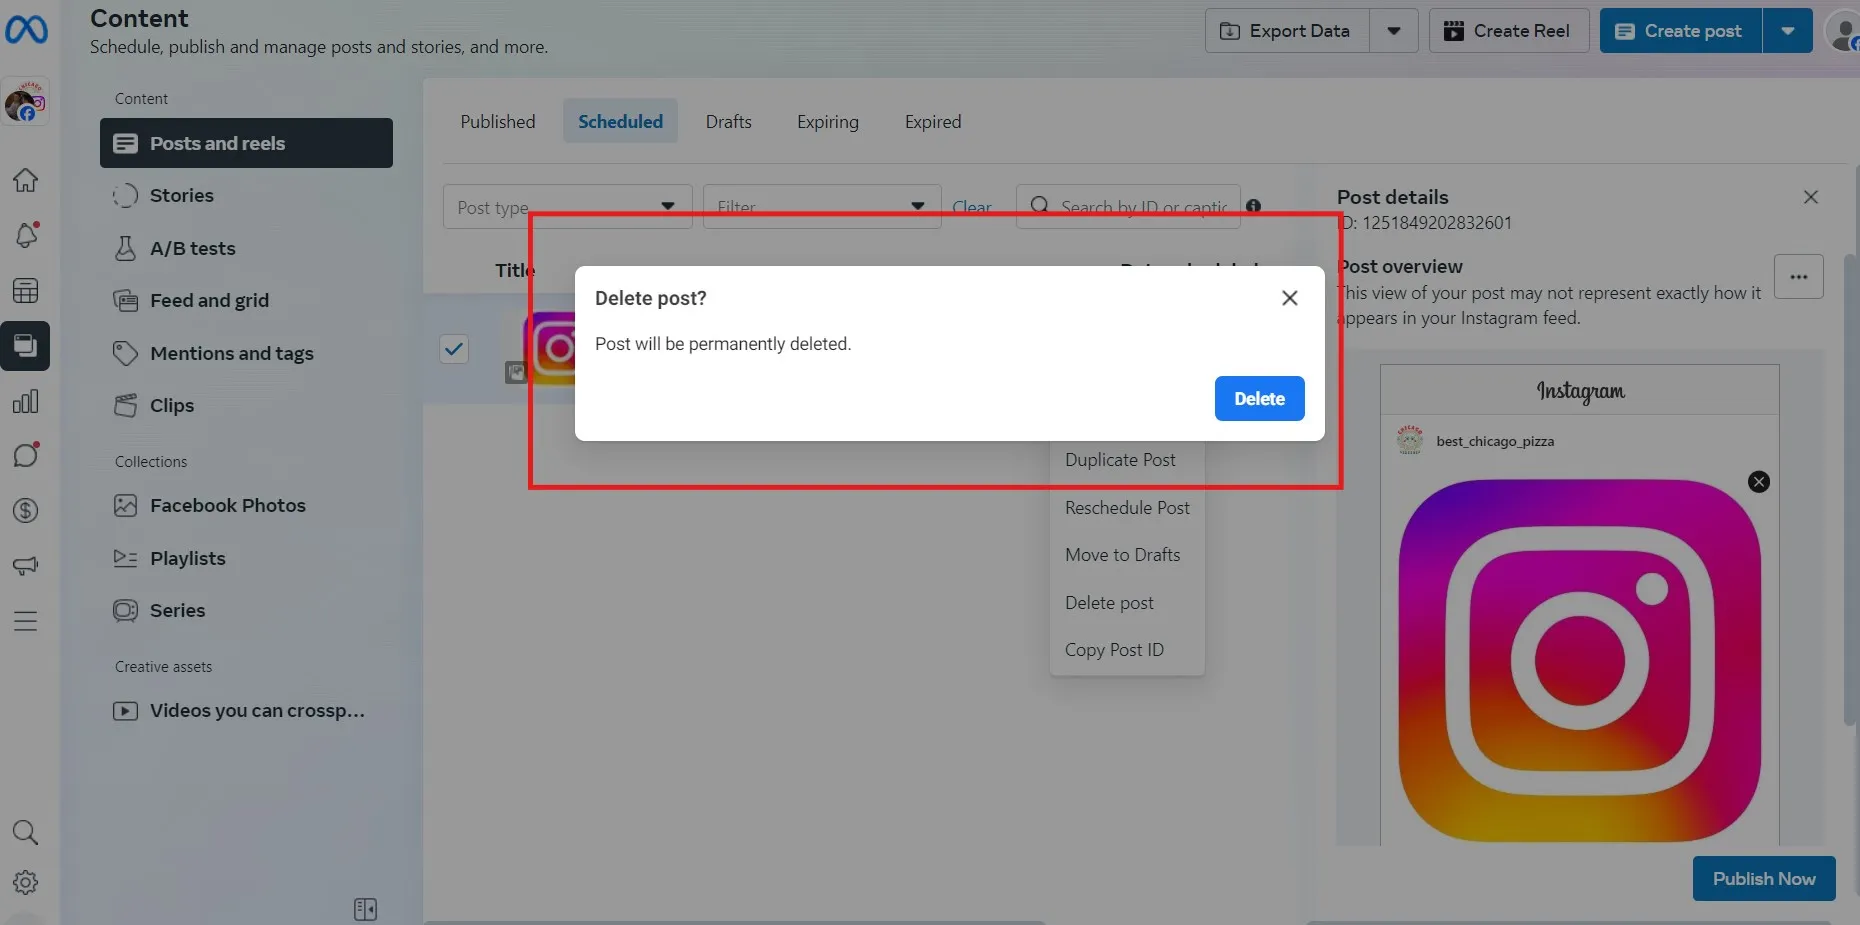
Task: Choose Duplicate Post from context menu
Action: pos(1127,460)
